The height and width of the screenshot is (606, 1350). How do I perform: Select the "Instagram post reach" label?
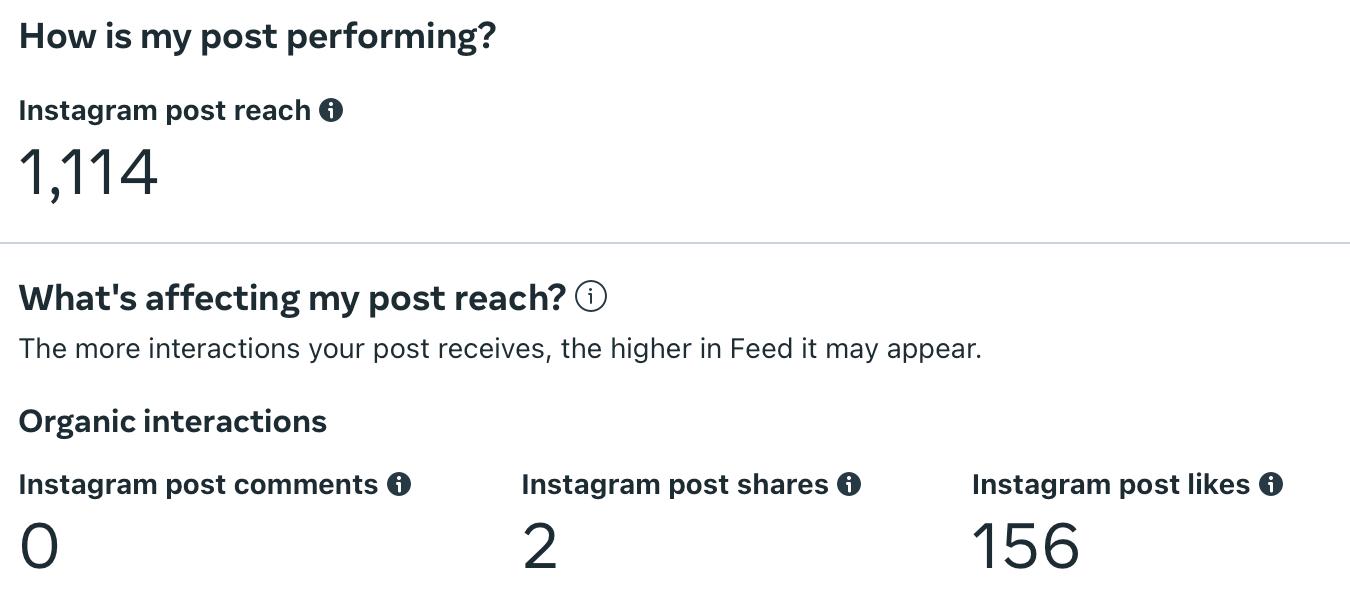pos(164,111)
